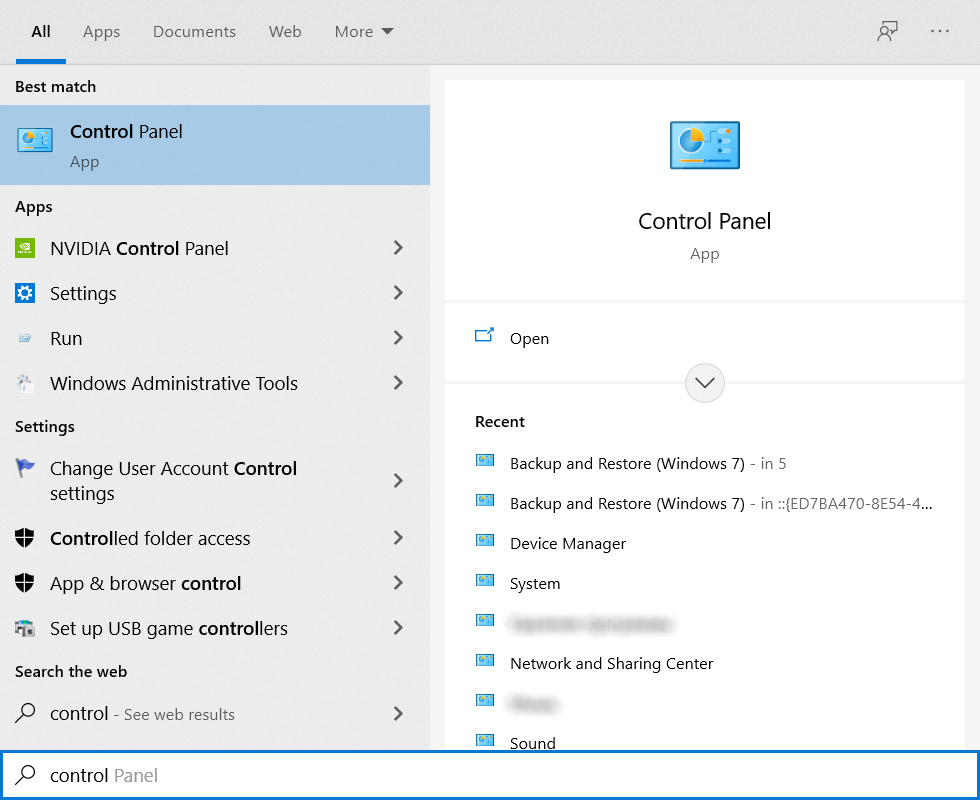Click the icon beside Sound recent item
This screenshot has width=980, height=800.
[485, 741]
